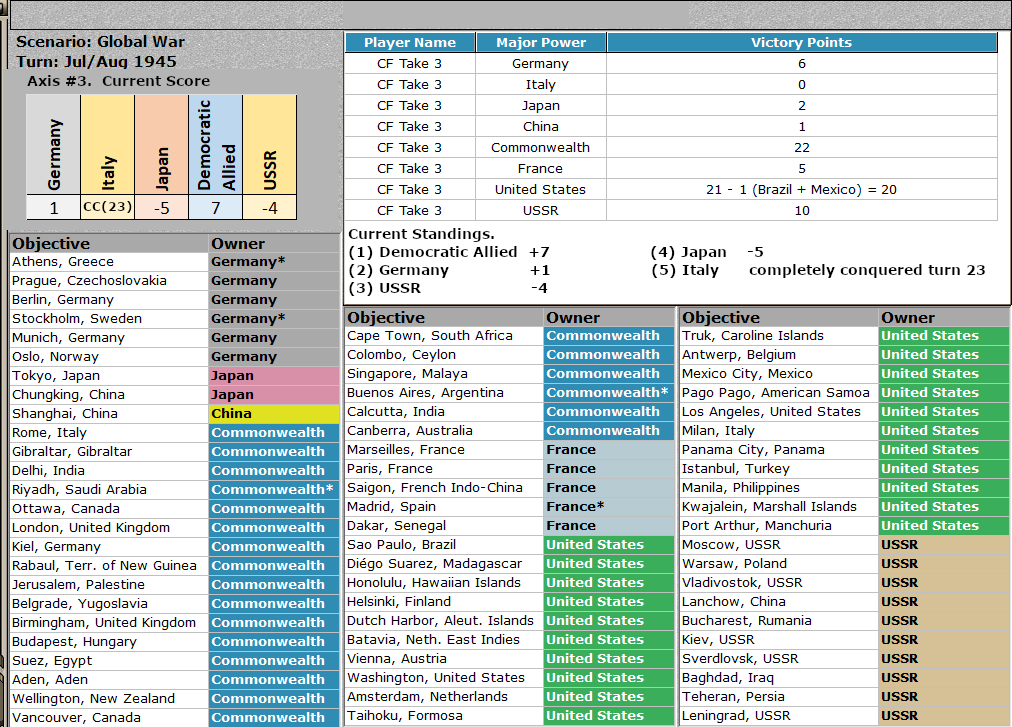Select Wellington, New Zealand objective
The image size is (1012, 727).
(109, 699)
